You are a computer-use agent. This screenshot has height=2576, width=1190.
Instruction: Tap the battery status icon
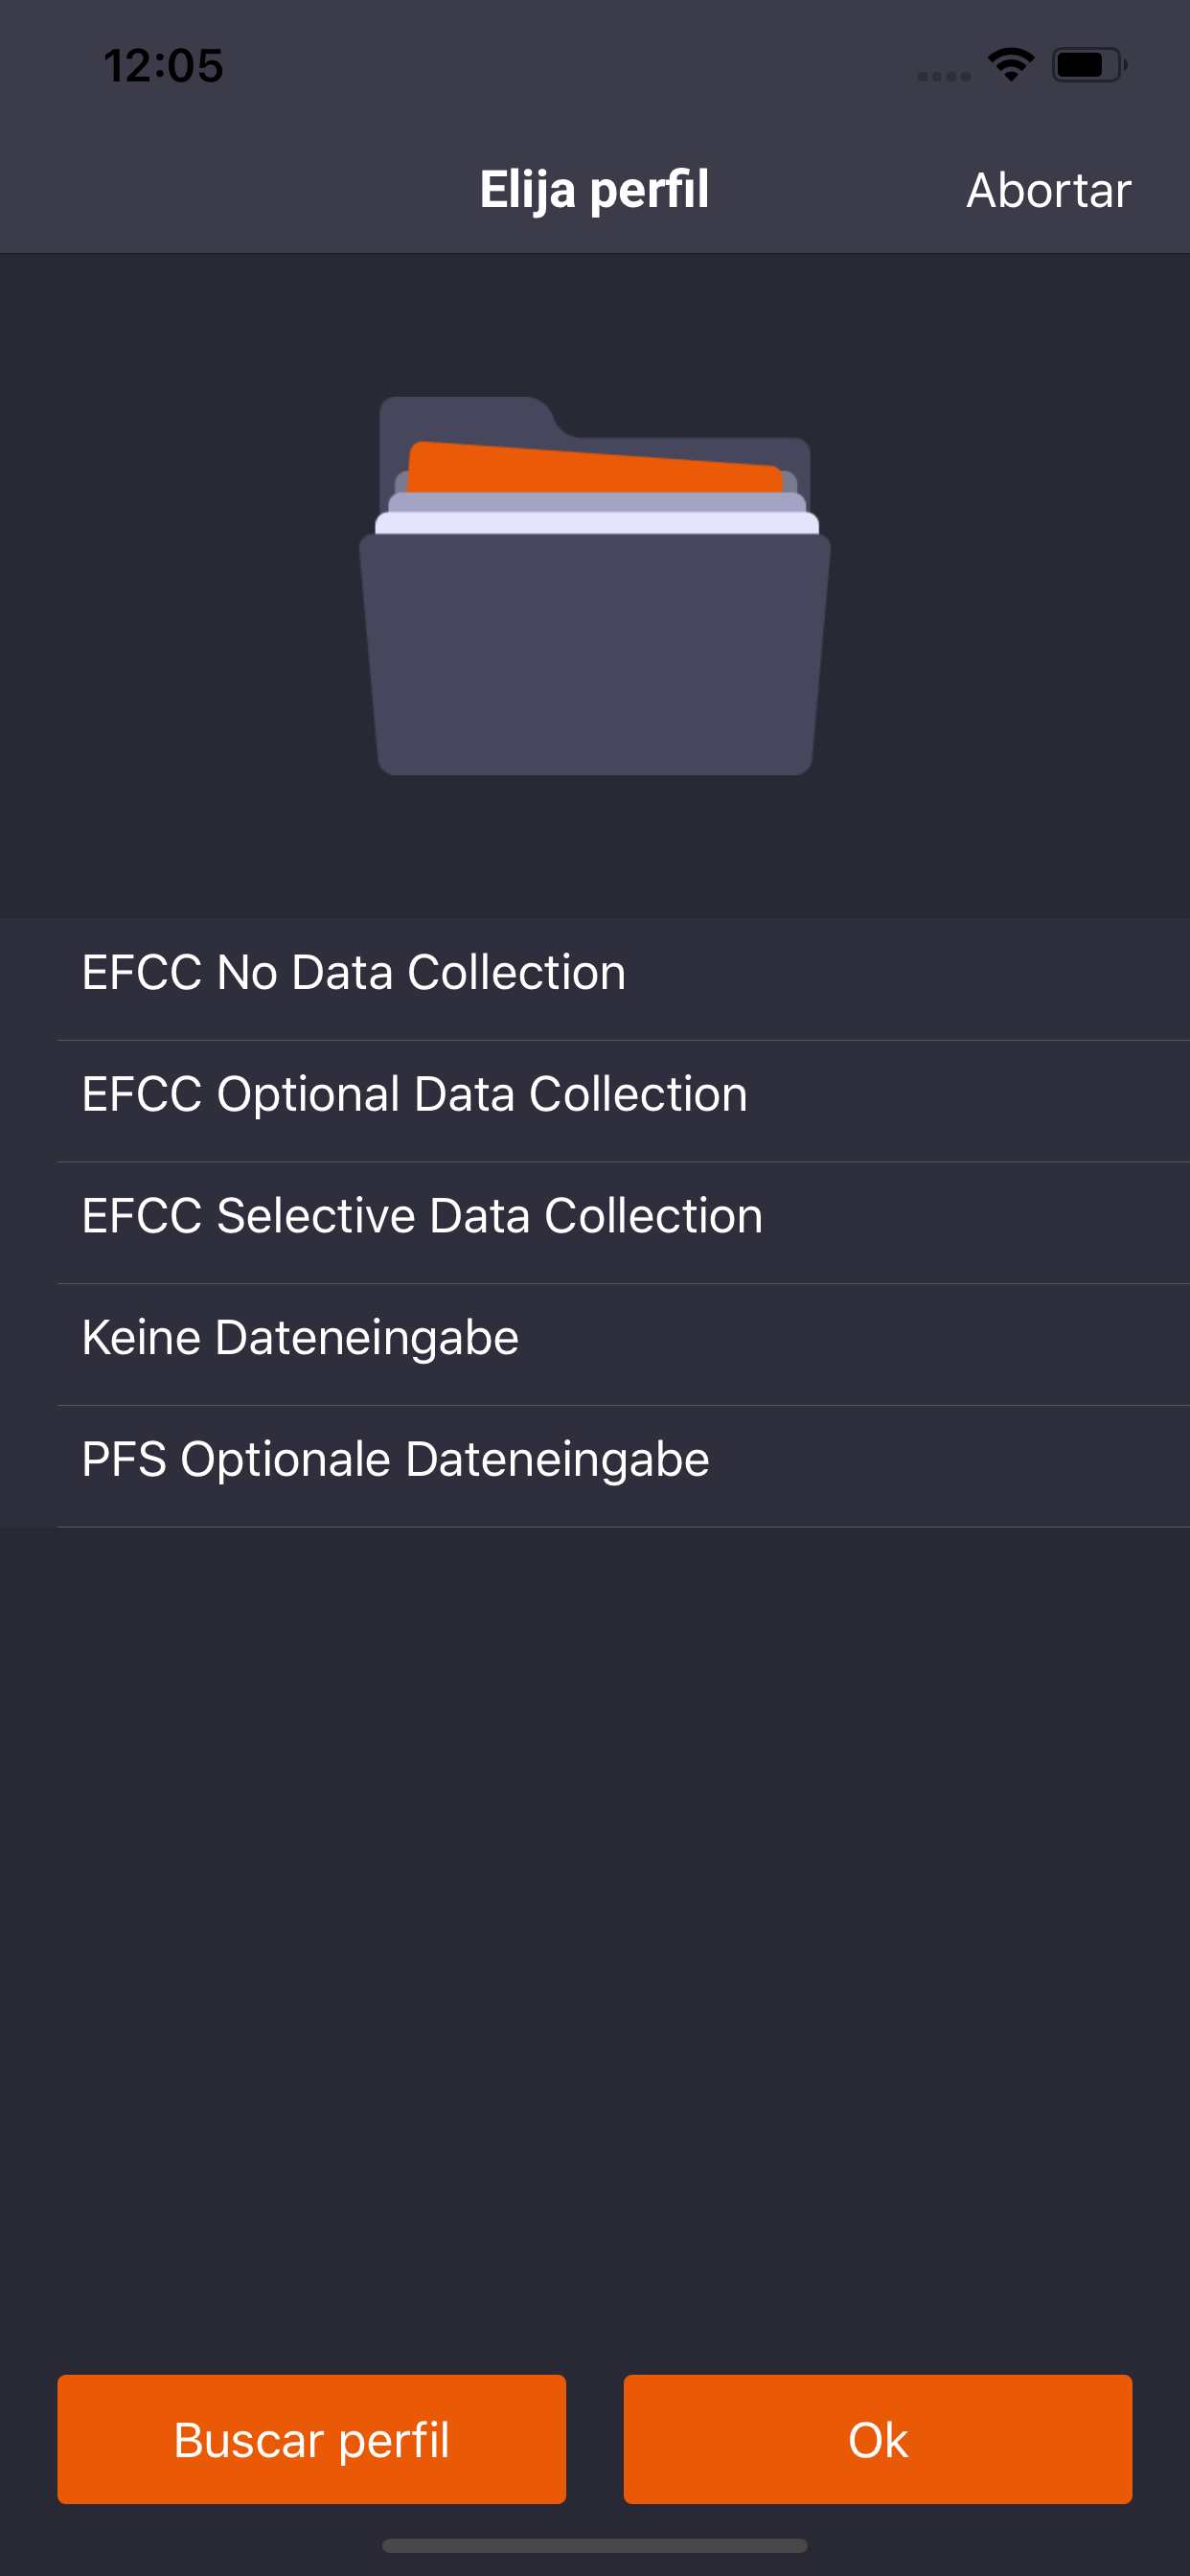coord(1088,65)
